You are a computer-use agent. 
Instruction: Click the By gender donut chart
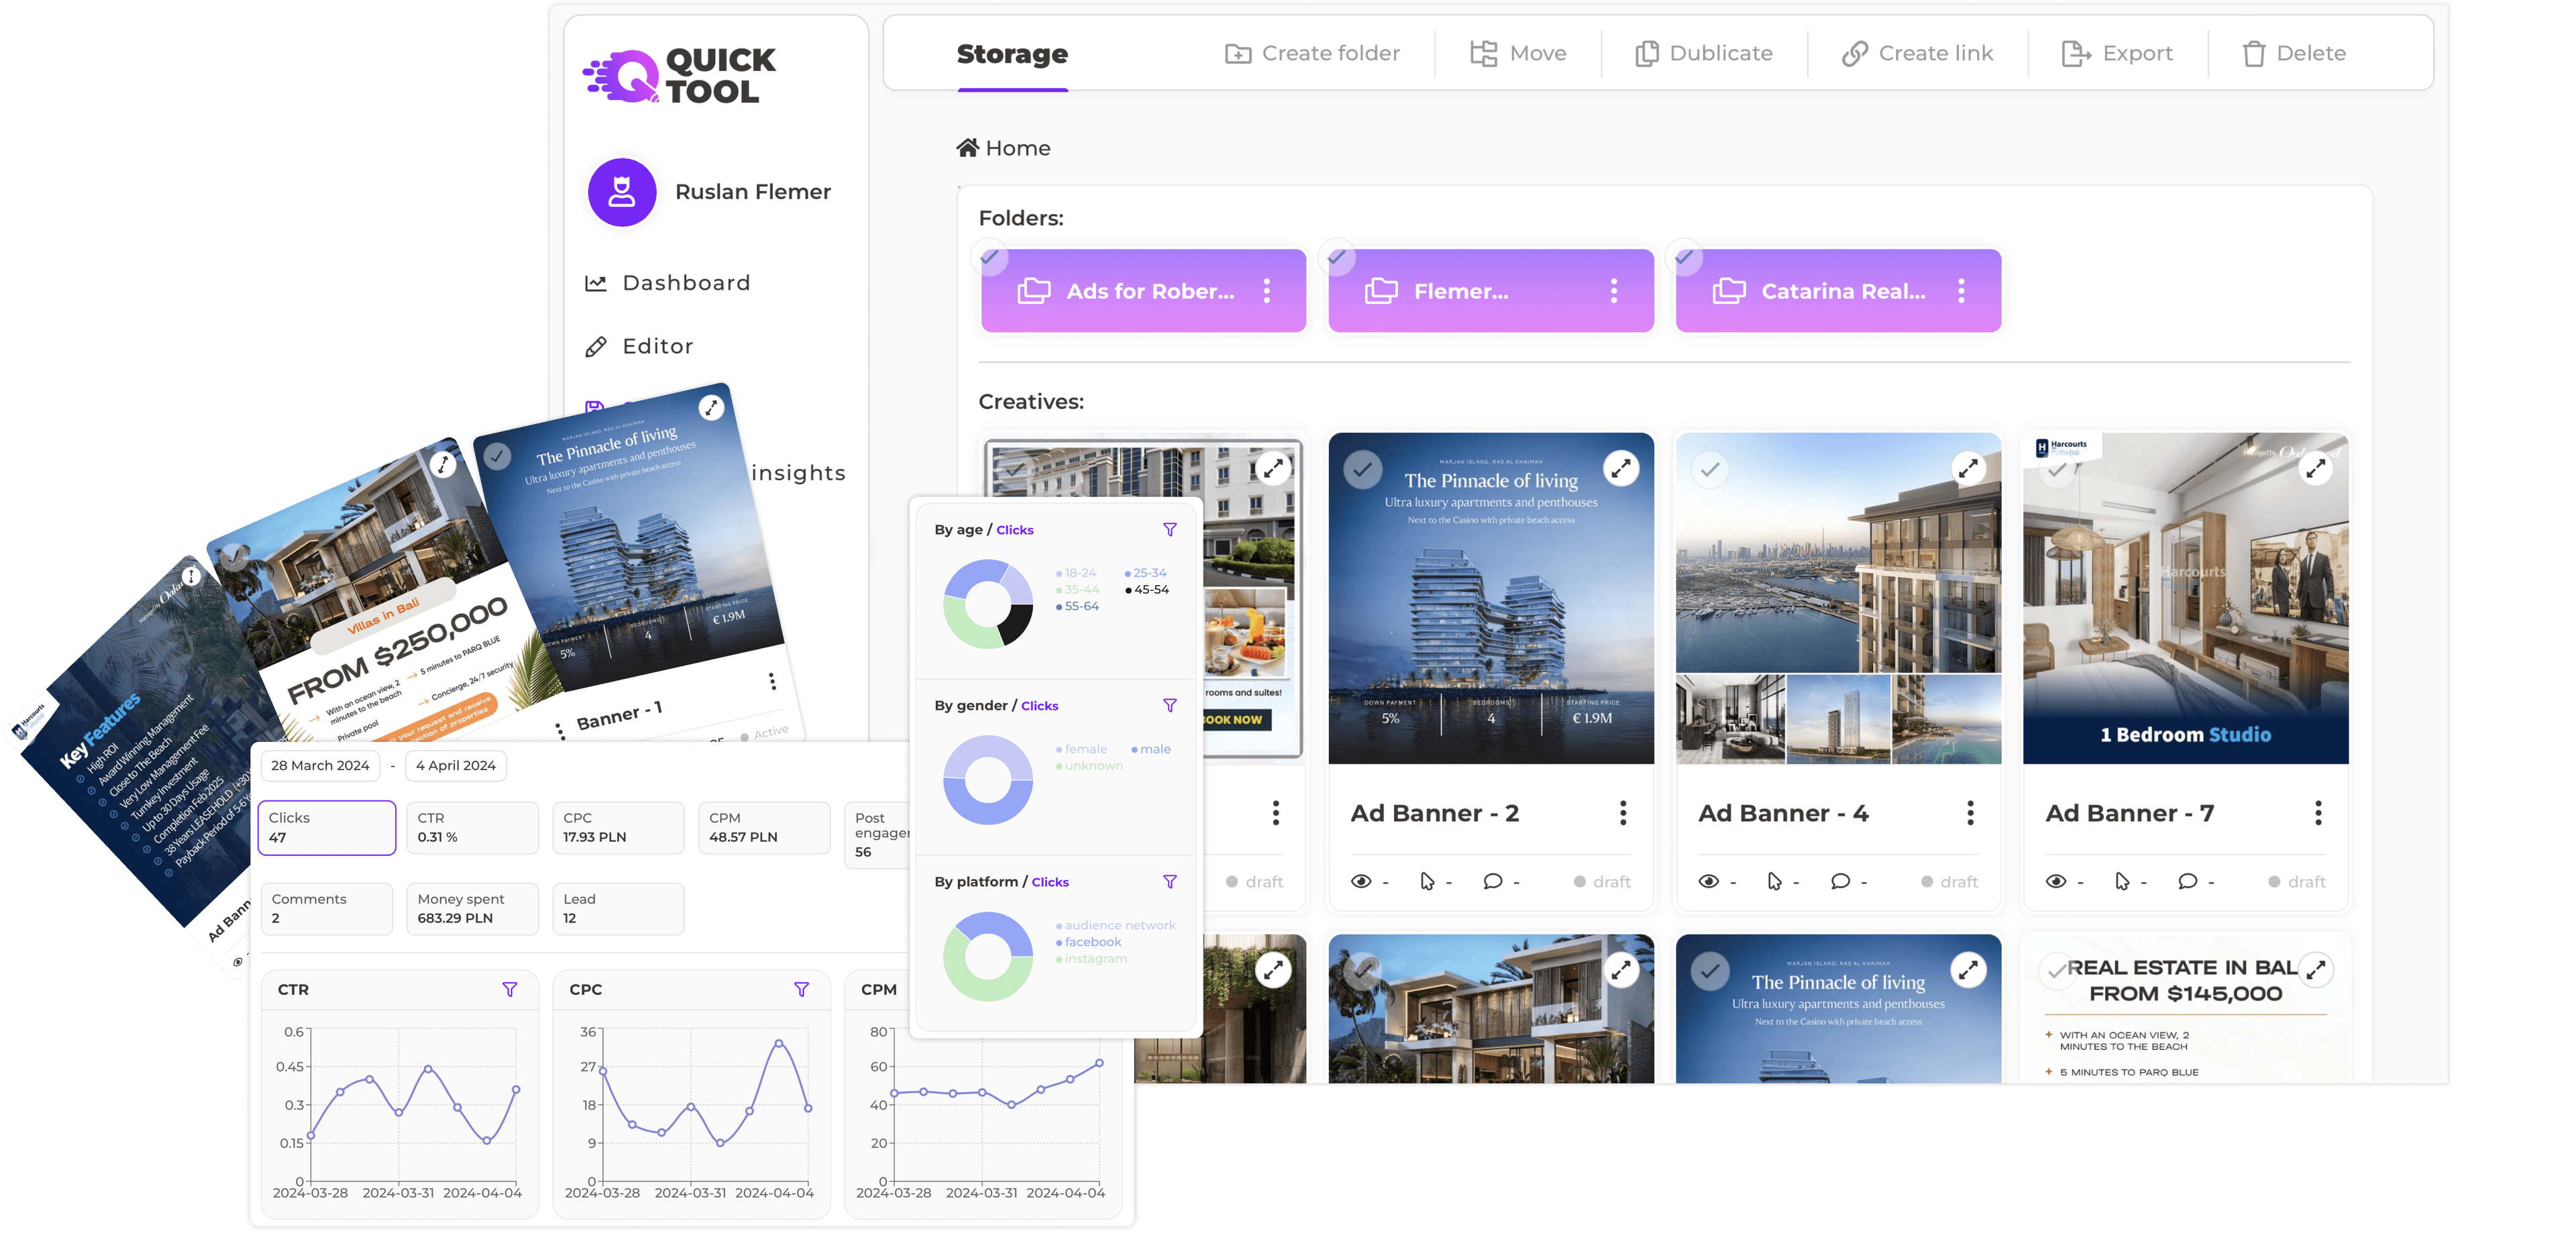point(987,780)
